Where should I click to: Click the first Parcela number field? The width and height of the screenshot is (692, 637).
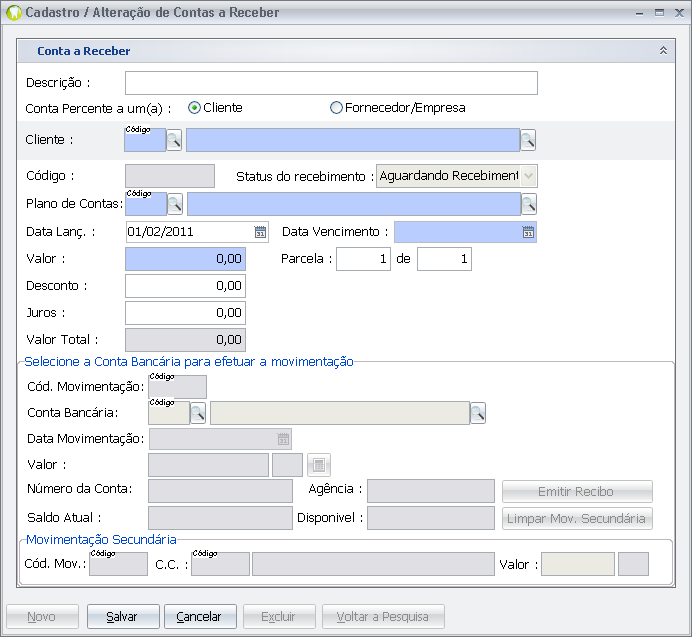pyautogui.click(x=363, y=259)
